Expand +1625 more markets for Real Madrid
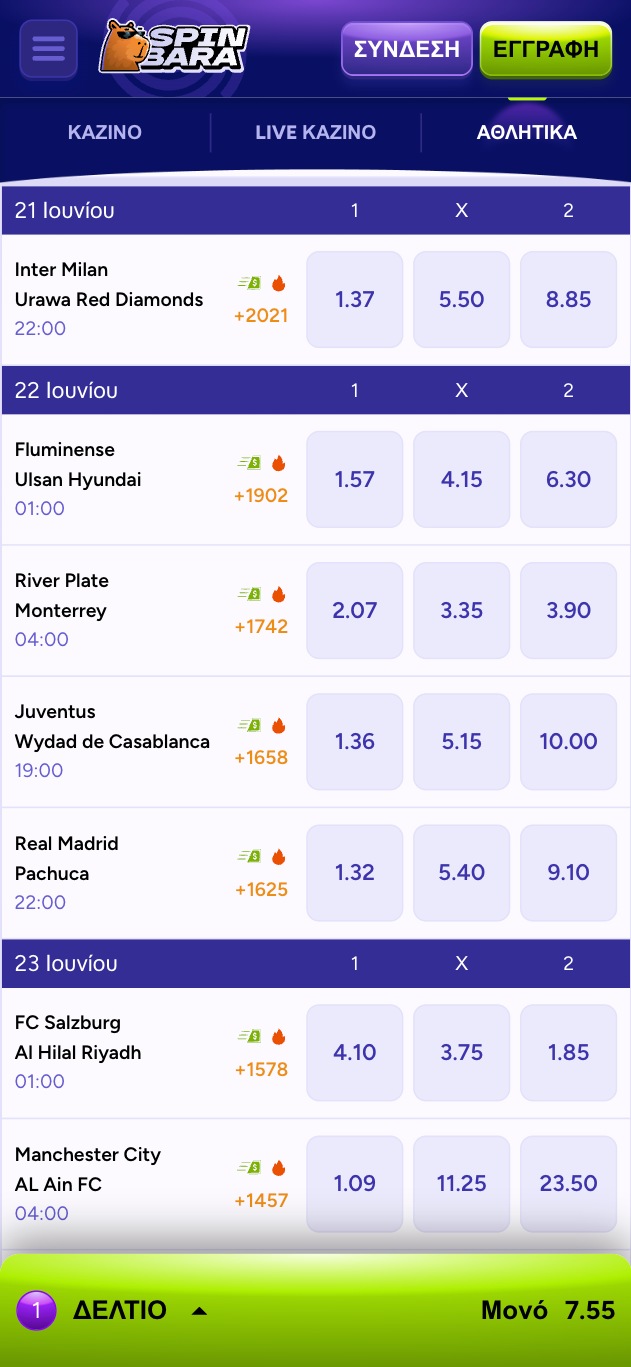 point(261,889)
